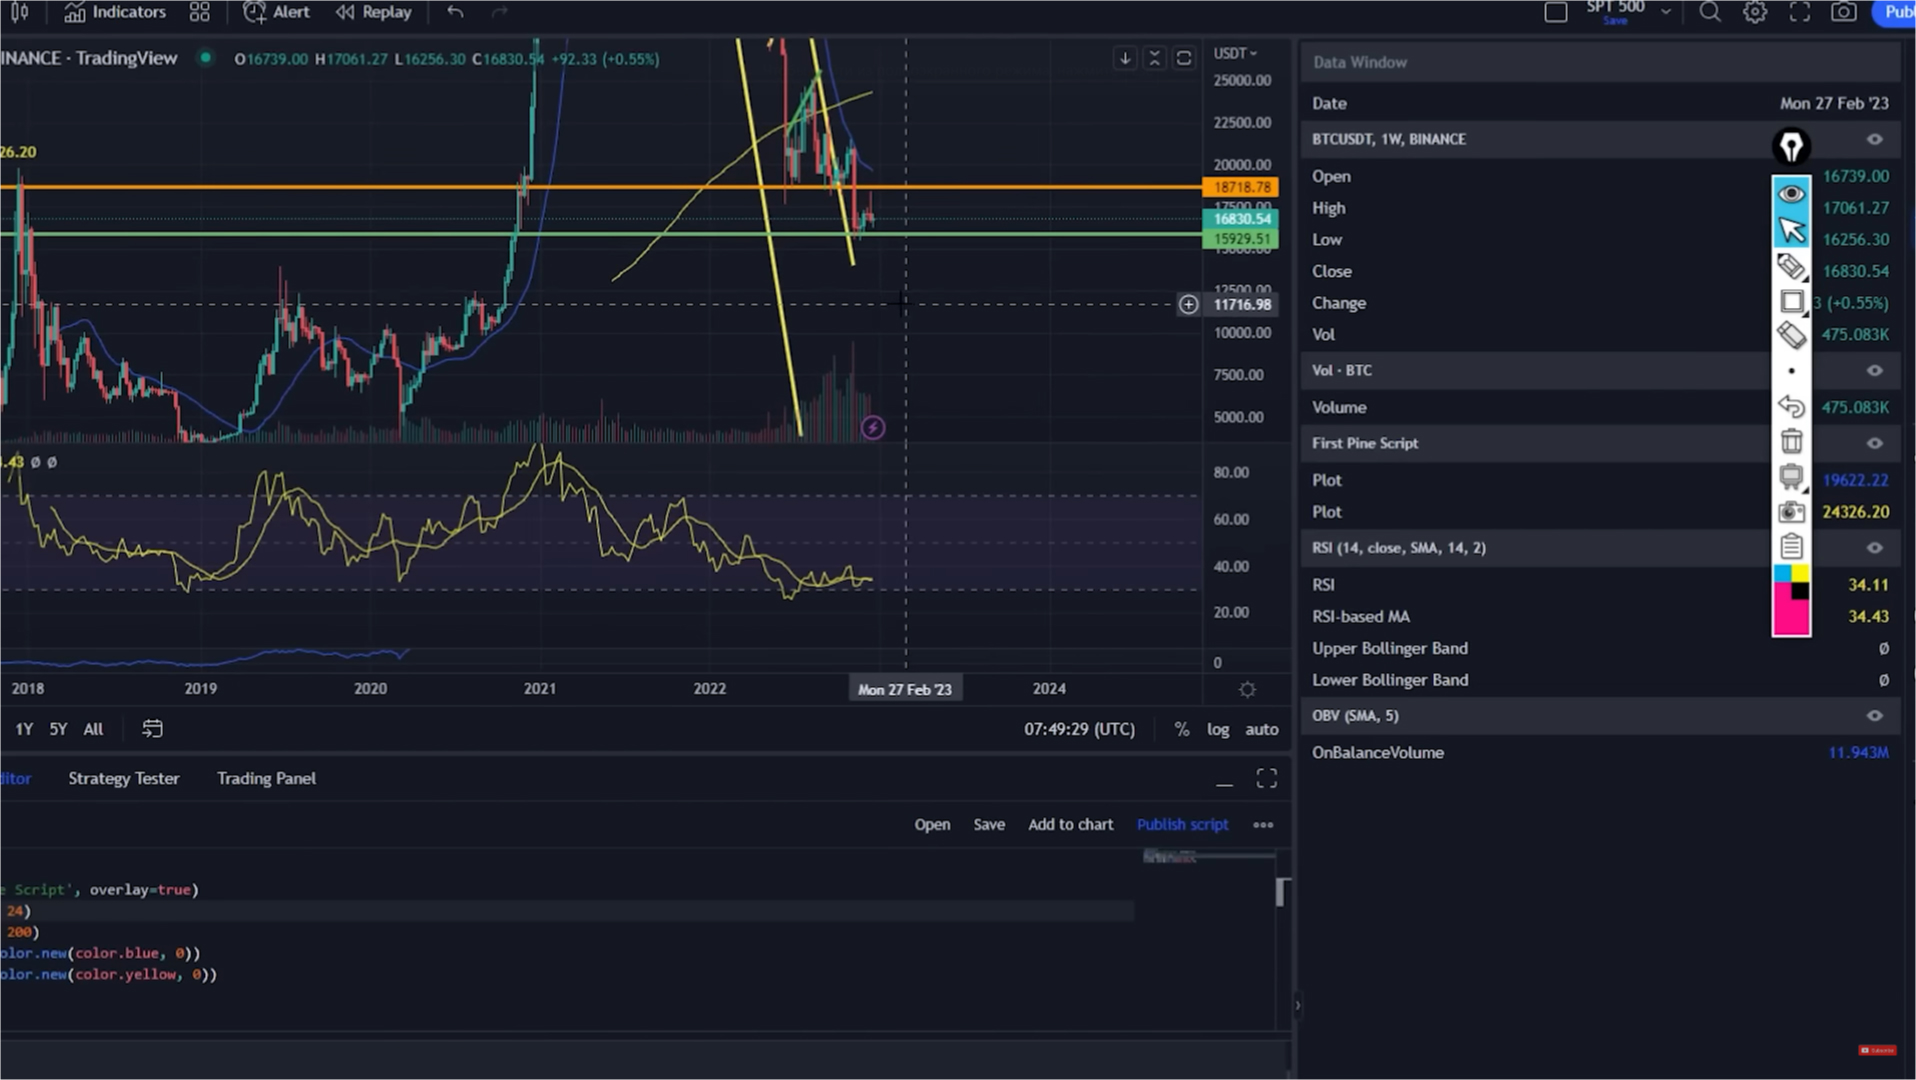Toggle visibility eye for First Pine Script
This screenshot has width=1916, height=1080.
[1875, 443]
